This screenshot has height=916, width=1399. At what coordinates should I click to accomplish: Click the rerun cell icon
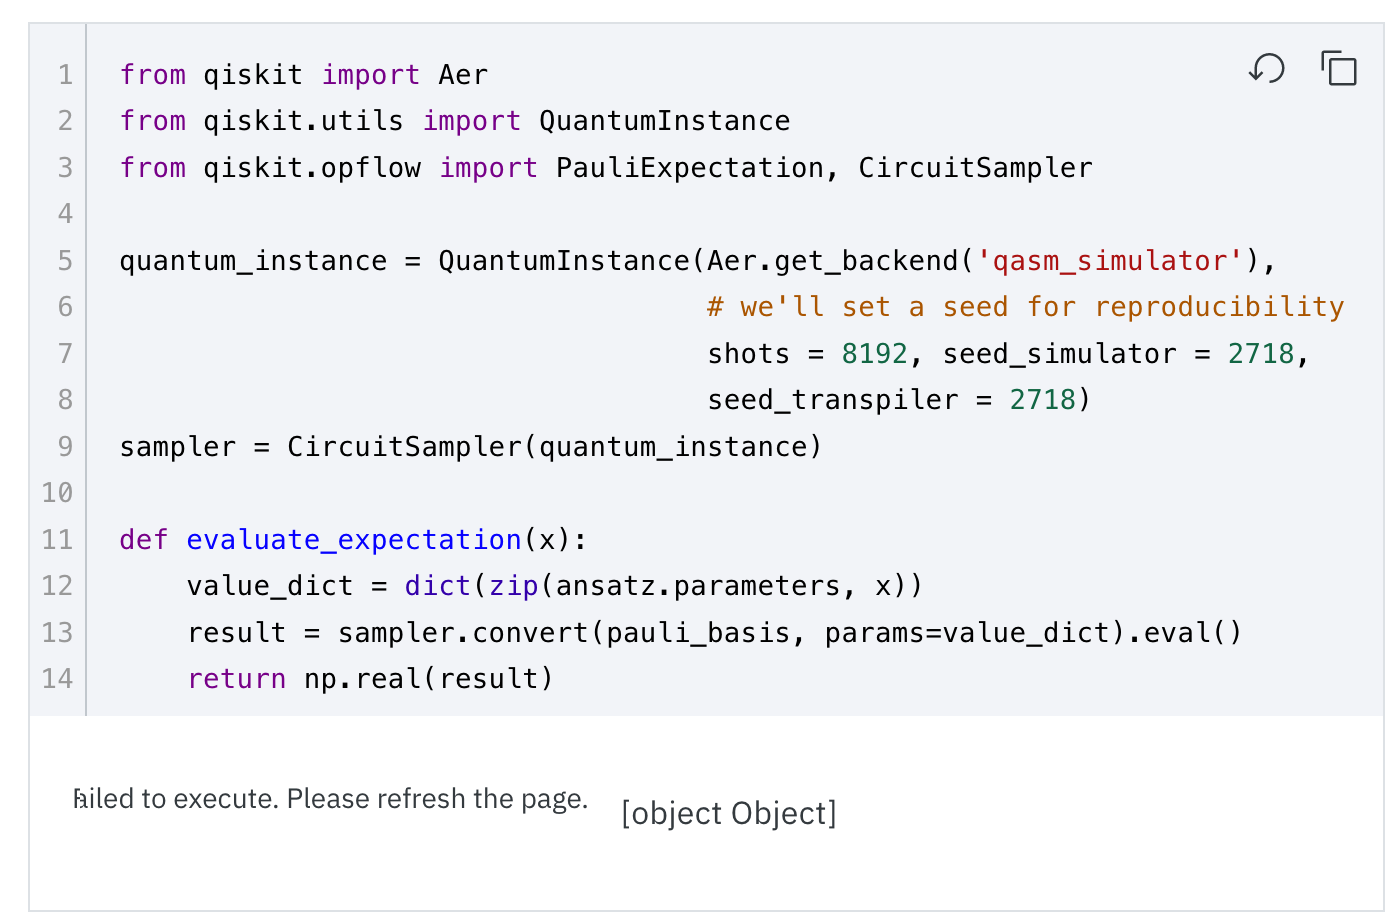1267,69
